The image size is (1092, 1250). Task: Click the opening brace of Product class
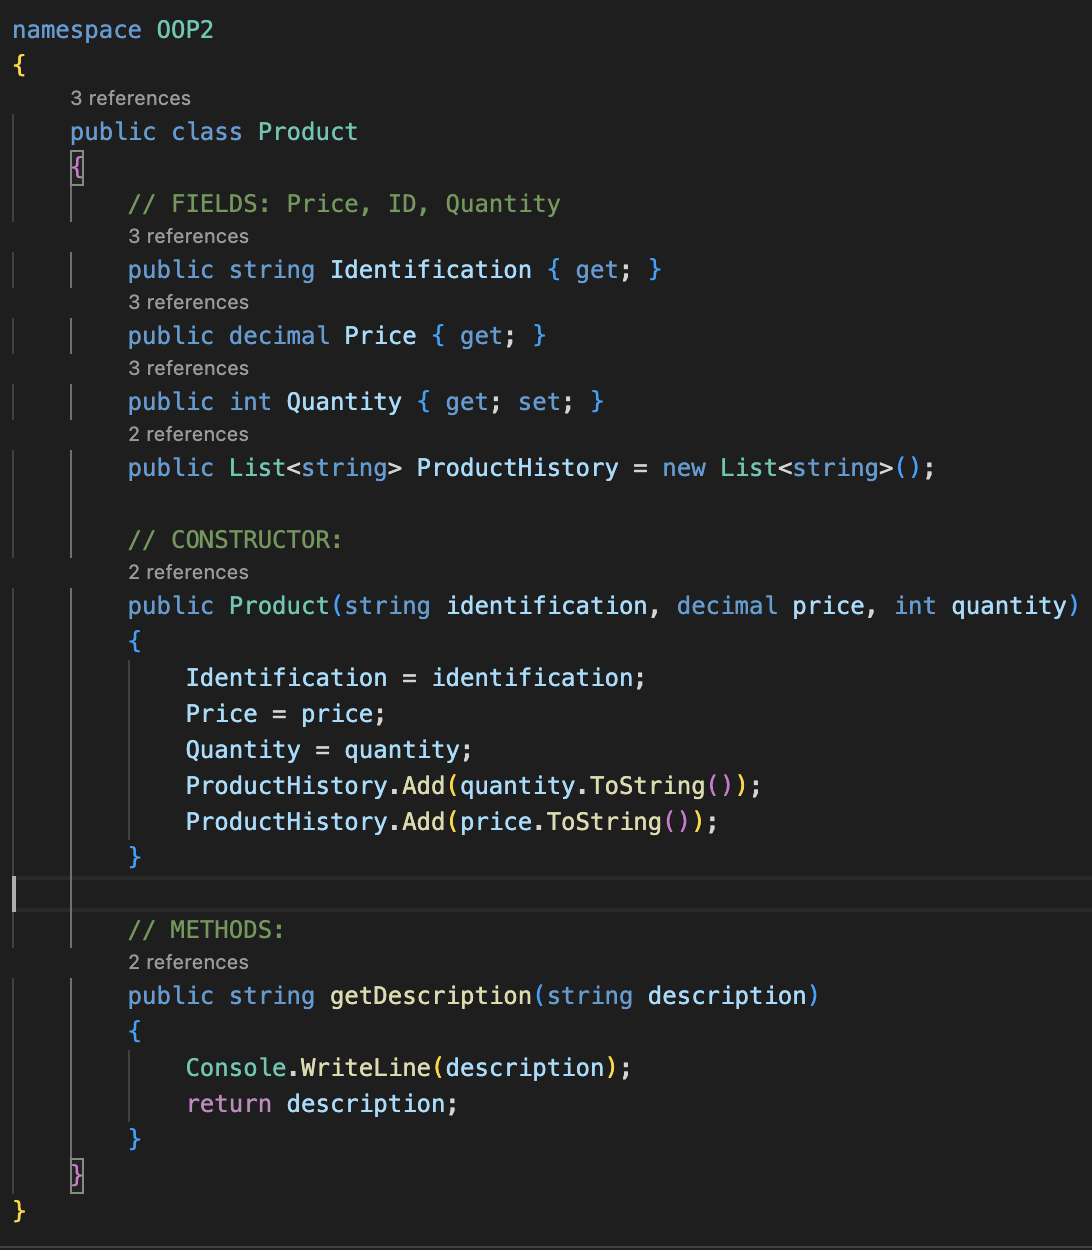(77, 167)
